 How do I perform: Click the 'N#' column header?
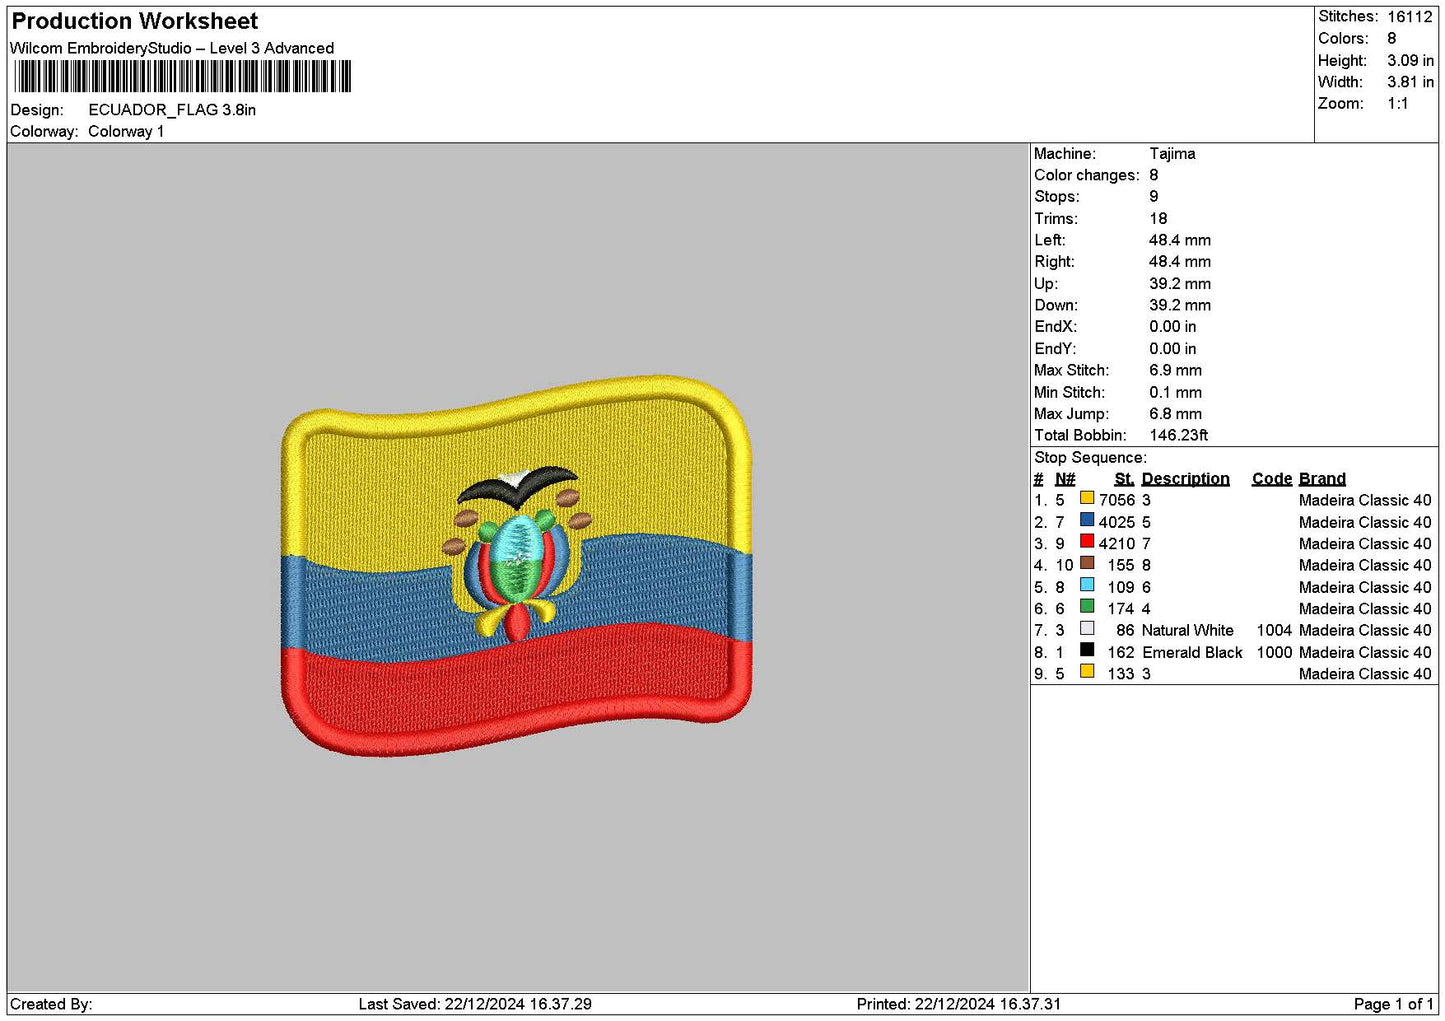click(1065, 479)
